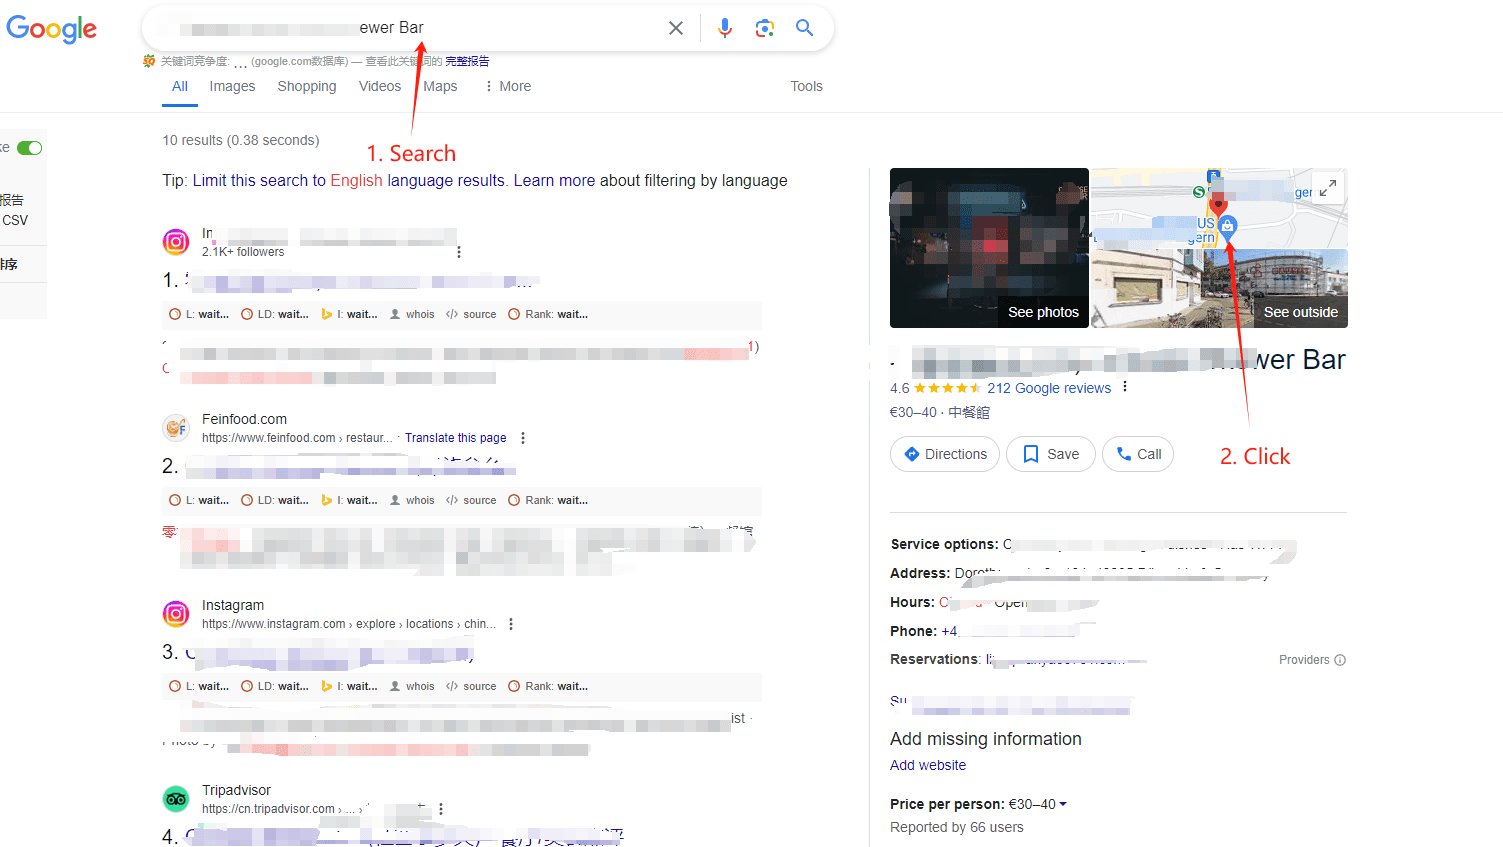
Task: Click the Instagram favicon of third result
Action: point(176,614)
